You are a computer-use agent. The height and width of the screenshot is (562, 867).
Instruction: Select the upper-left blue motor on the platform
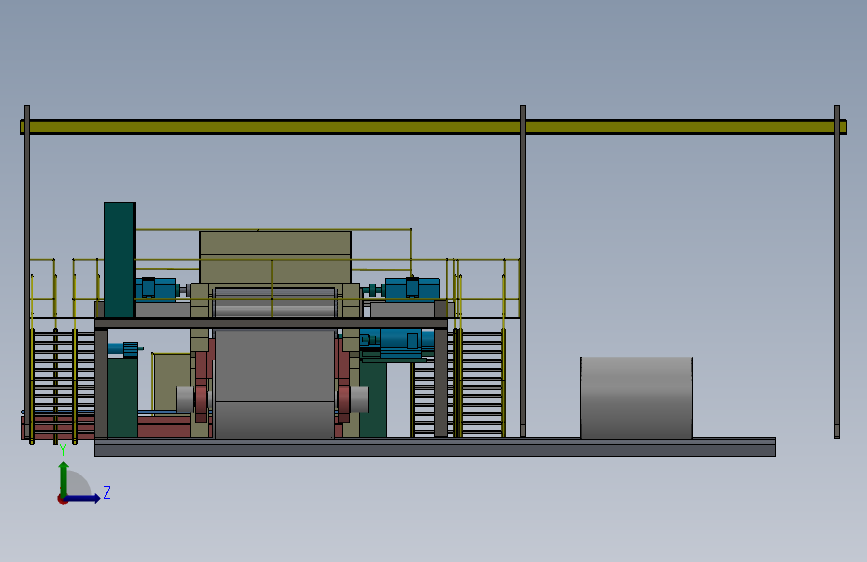click(x=156, y=288)
